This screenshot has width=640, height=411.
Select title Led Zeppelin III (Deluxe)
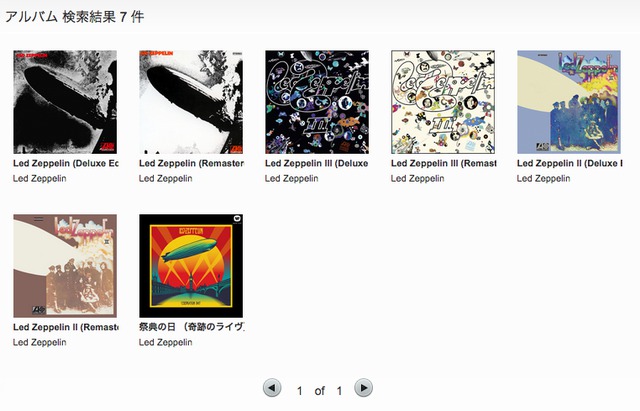pos(316,164)
